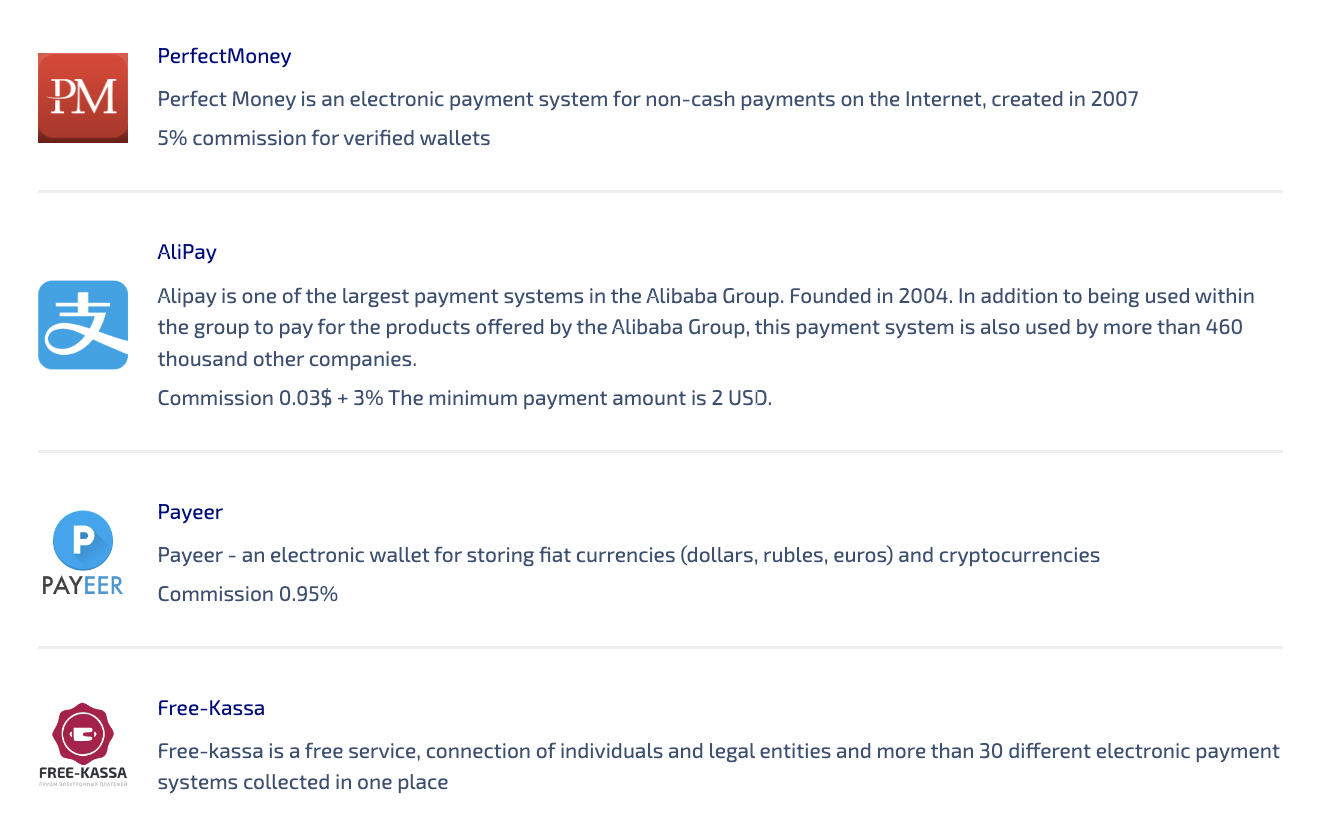Screen dimensions: 1334x830
Task: Click the 5% commission for verified wallets text
Action: coord(324,138)
